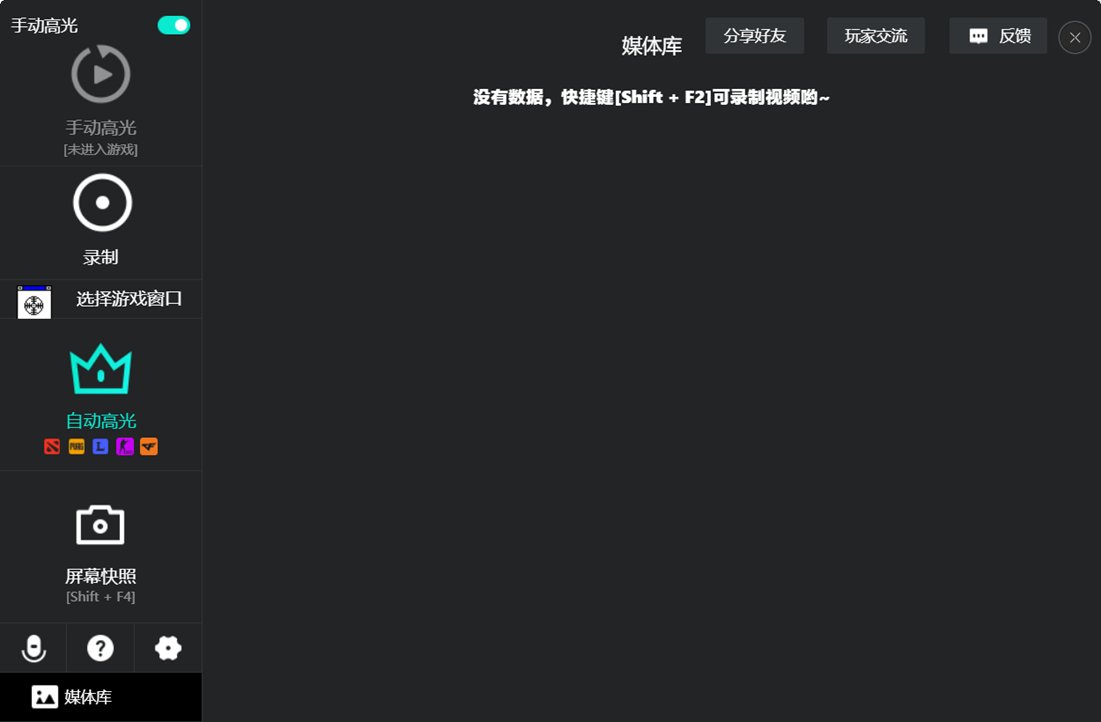The width and height of the screenshot is (1101, 722).
Task: Click the 分享好友 share button
Action: click(x=755, y=35)
